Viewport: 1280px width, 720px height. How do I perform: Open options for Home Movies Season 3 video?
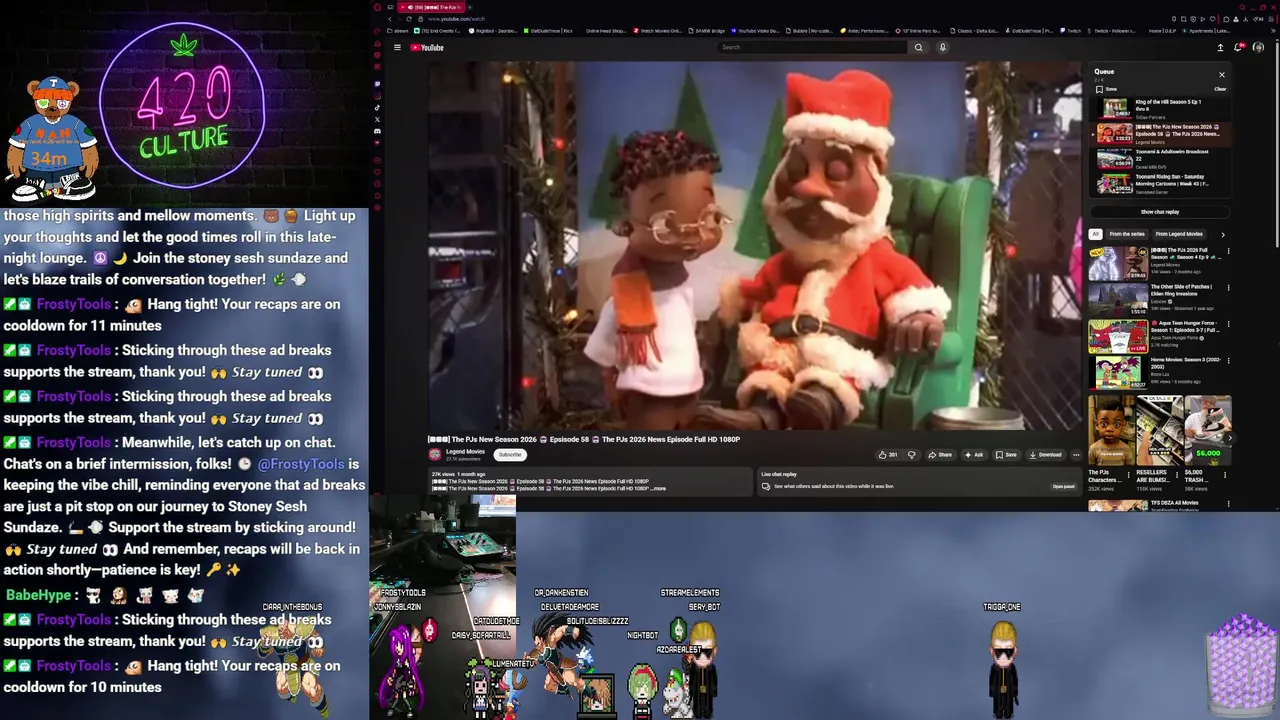click(x=1228, y=361)
